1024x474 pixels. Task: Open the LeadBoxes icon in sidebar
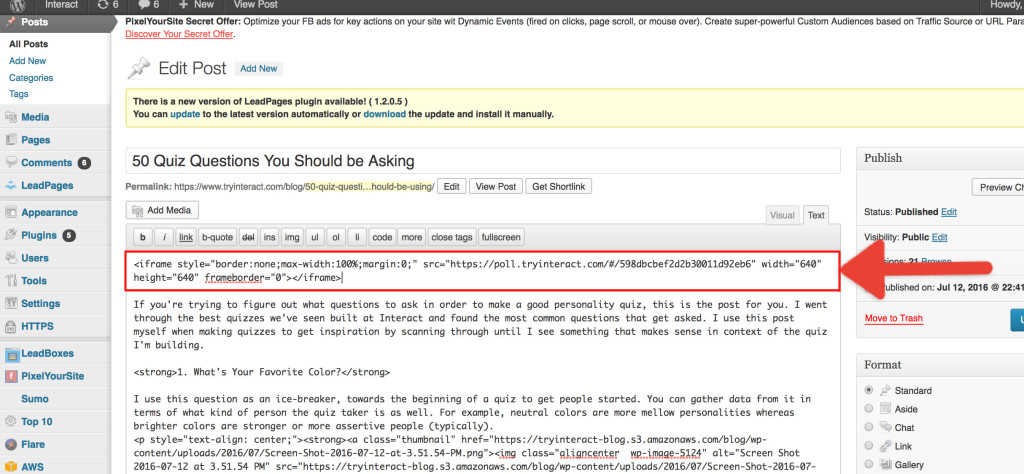(11, 354)
